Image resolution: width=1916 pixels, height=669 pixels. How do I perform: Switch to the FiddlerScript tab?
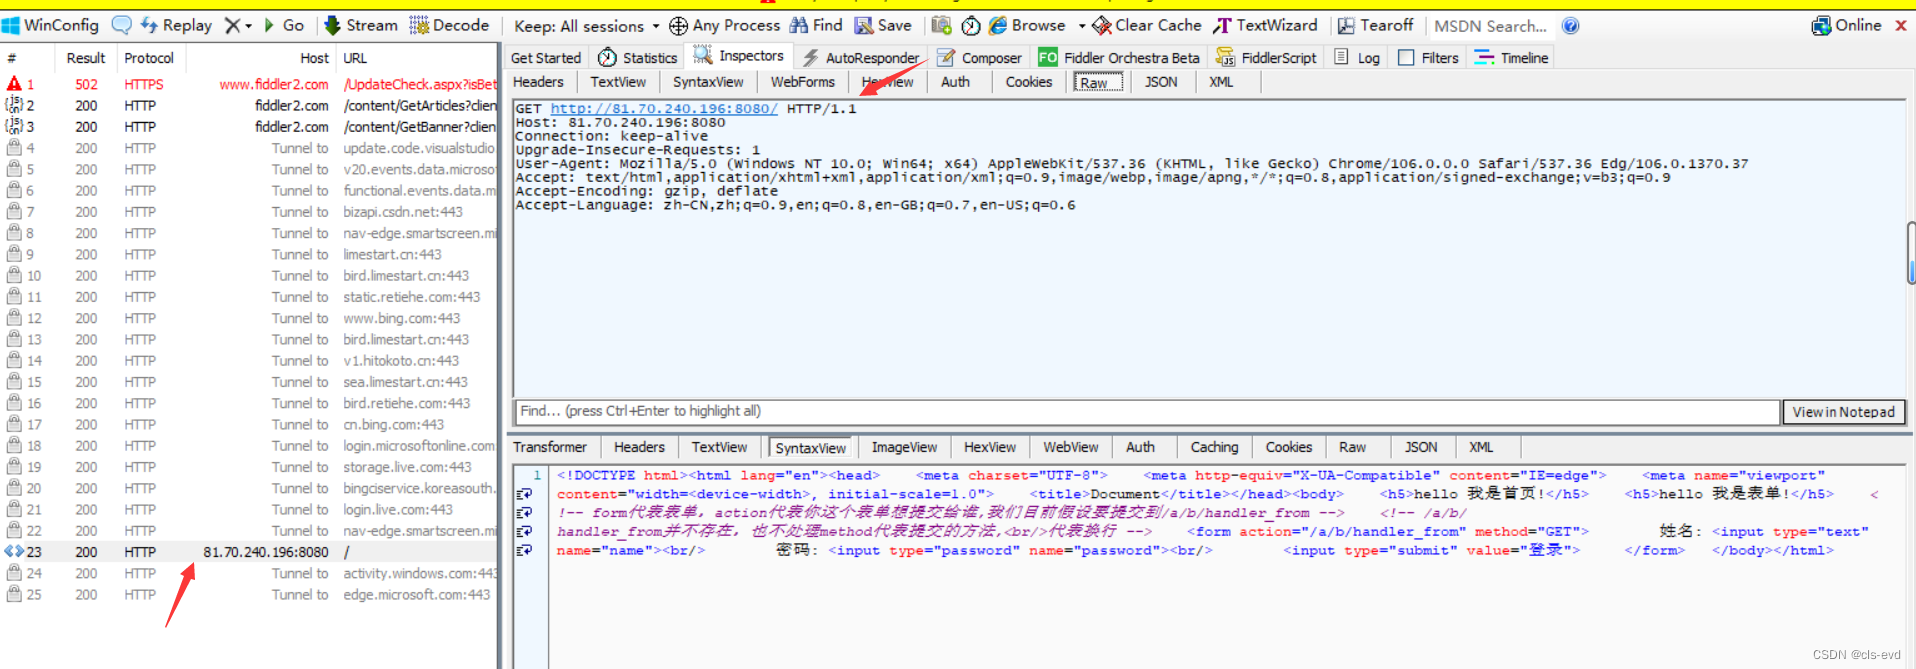(1266, 58)
